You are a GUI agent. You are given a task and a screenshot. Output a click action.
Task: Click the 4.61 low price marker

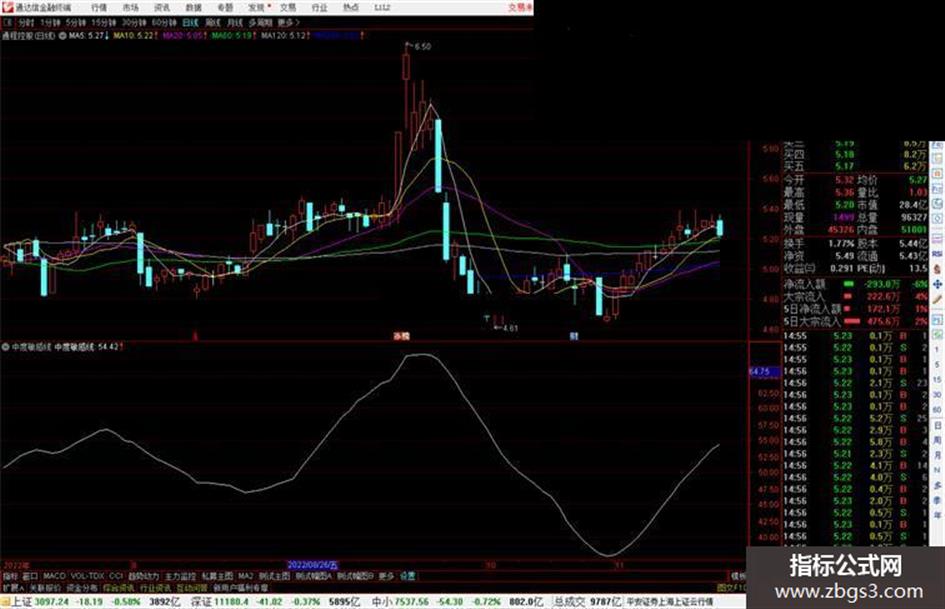[x=510, y=328]
